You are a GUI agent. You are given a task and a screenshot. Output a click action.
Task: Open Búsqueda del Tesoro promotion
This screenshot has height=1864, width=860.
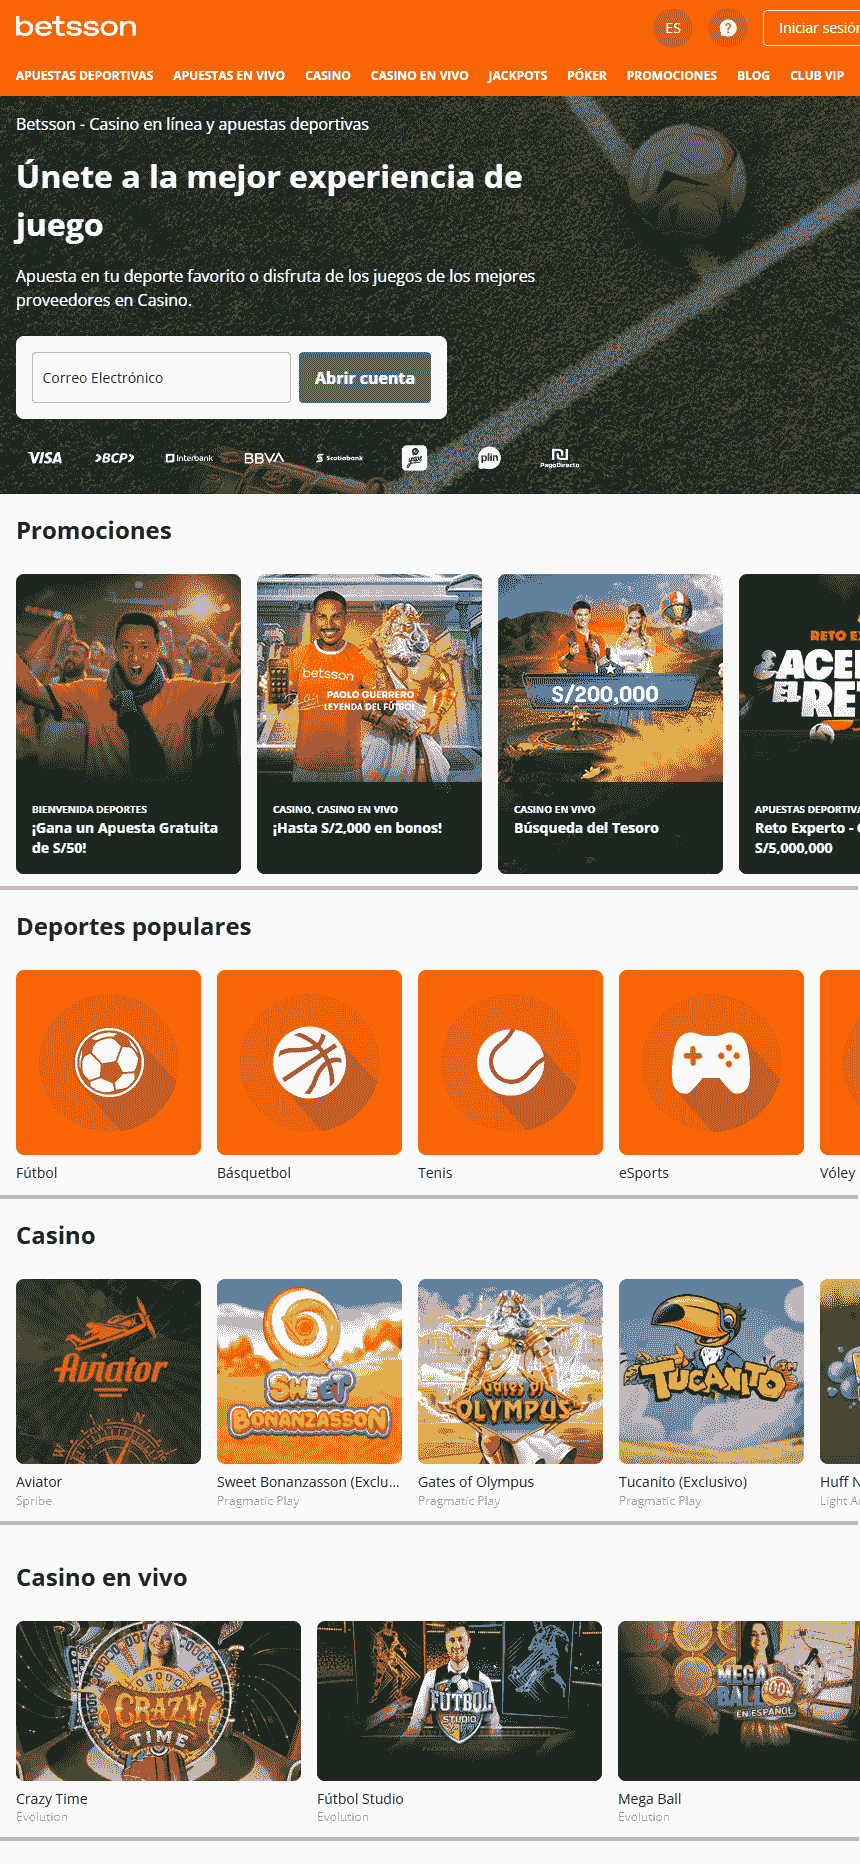(x=610, y=724)
